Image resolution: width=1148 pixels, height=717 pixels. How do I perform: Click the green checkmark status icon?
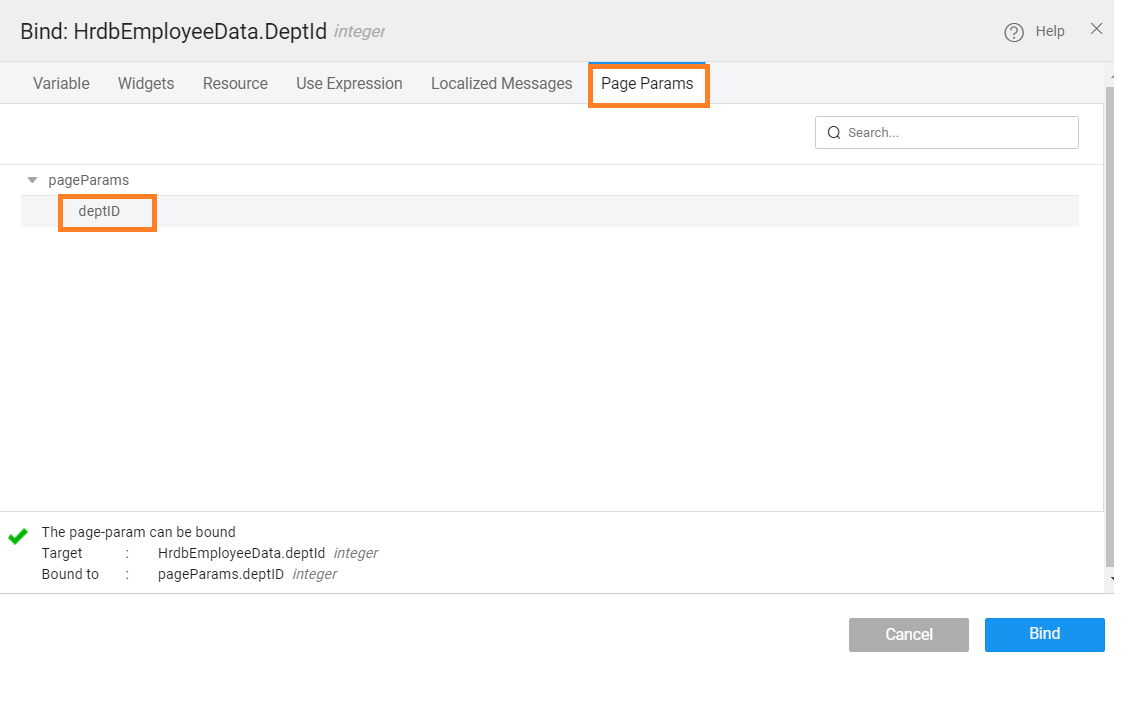point(17,537)
